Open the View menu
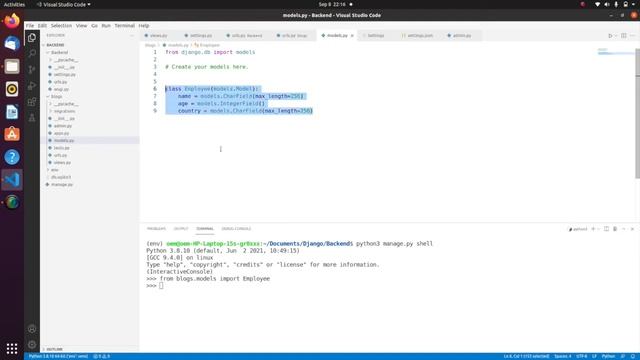The width and height of the screenshot is (640, 360). tap(81, 25)
